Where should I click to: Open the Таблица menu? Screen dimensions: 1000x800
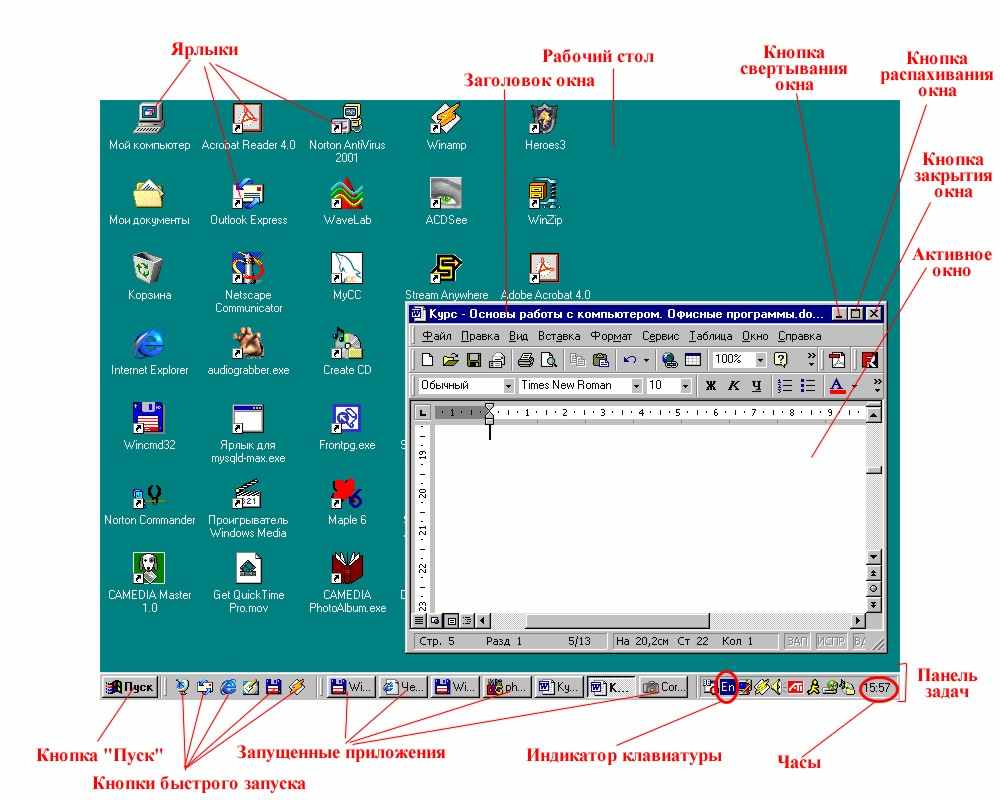(x=710, y=336)
